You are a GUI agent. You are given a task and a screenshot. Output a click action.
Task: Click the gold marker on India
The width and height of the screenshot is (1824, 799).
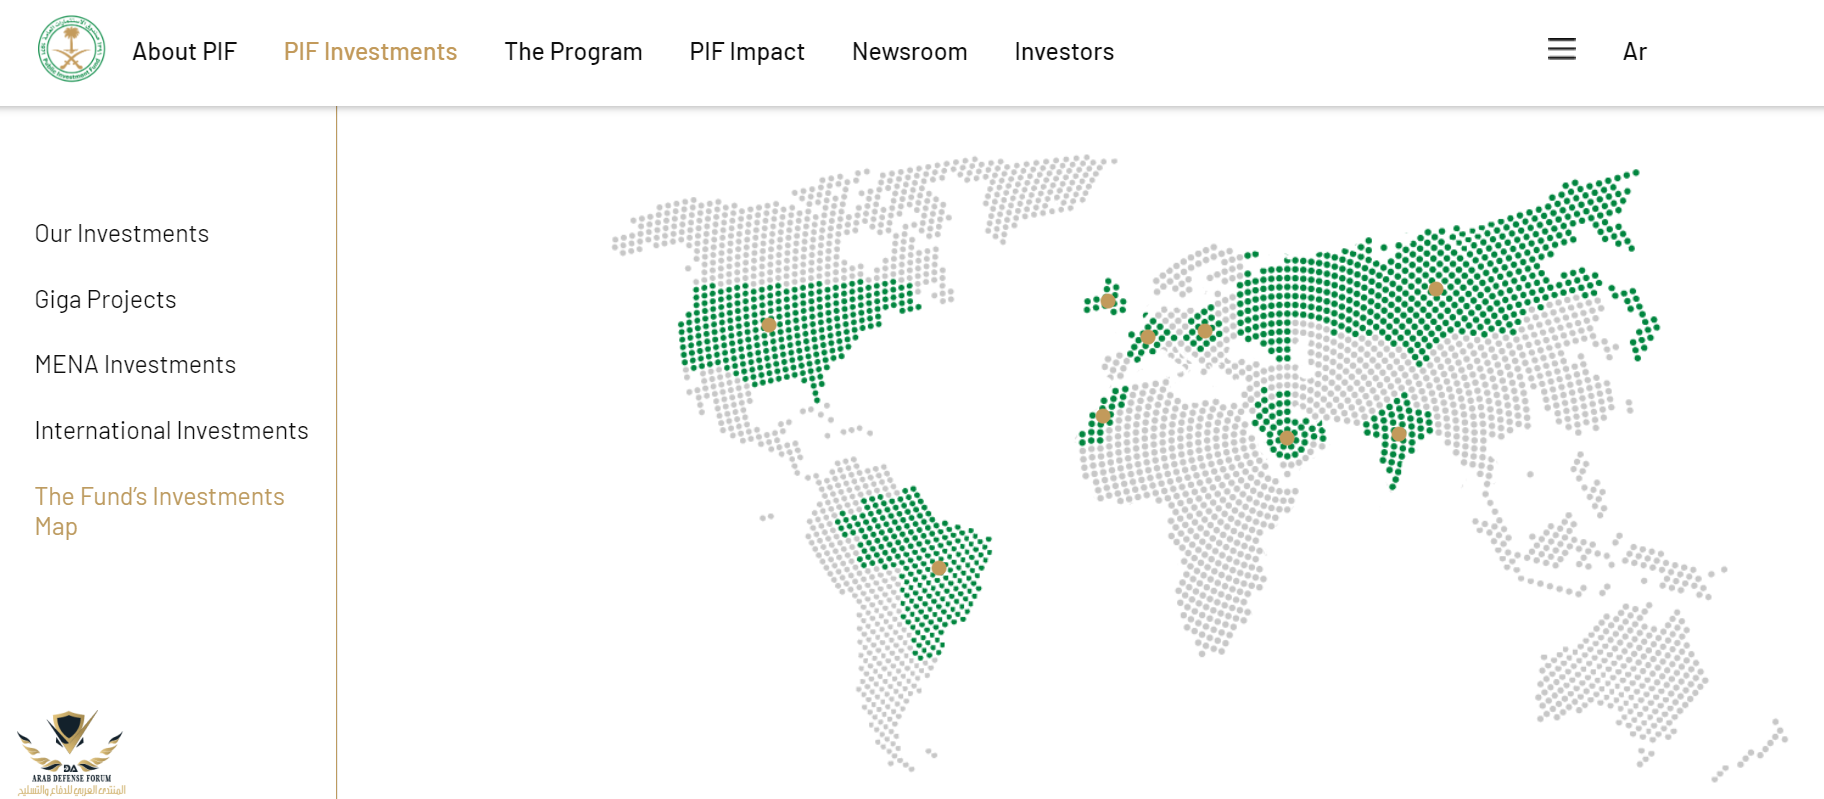point(1398,434)
